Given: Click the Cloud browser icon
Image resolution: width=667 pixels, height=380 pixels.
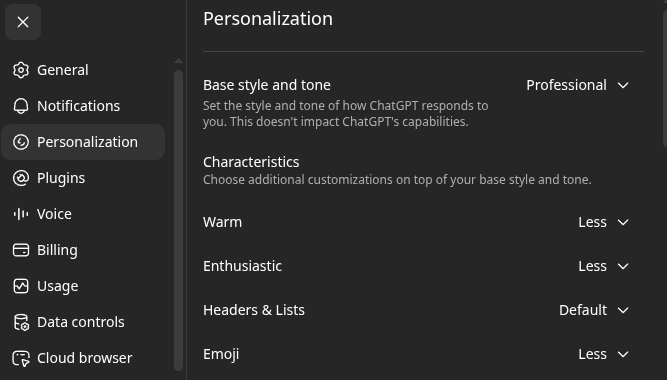Looking at the screenshot, I should click(21, 358).
